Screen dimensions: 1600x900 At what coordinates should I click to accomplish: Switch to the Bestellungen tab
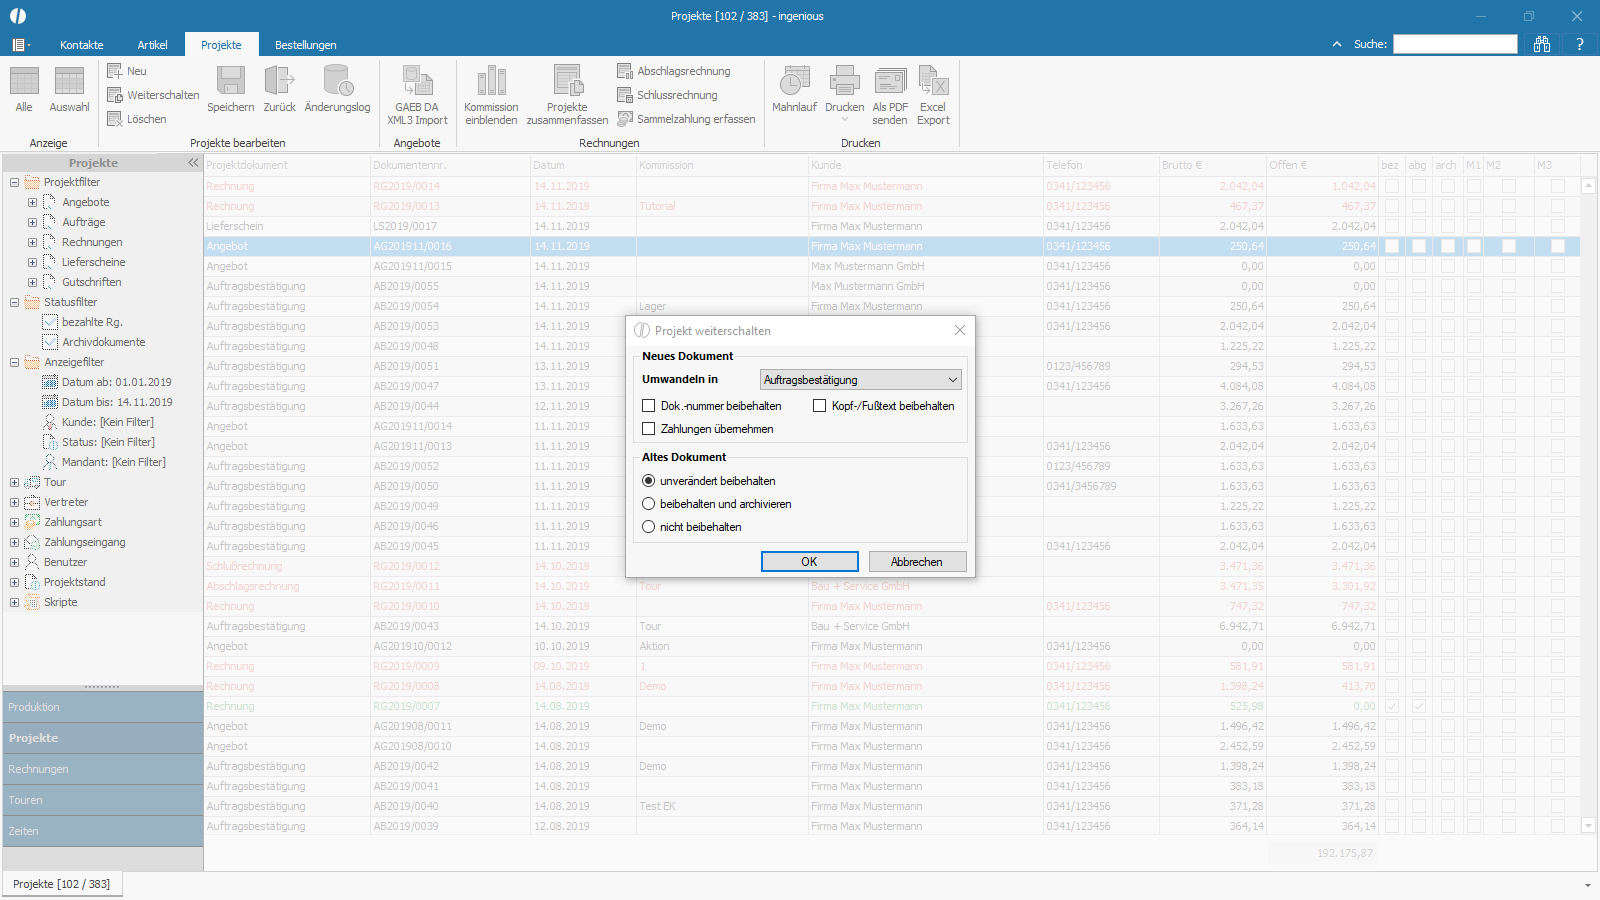coord(306,45)
